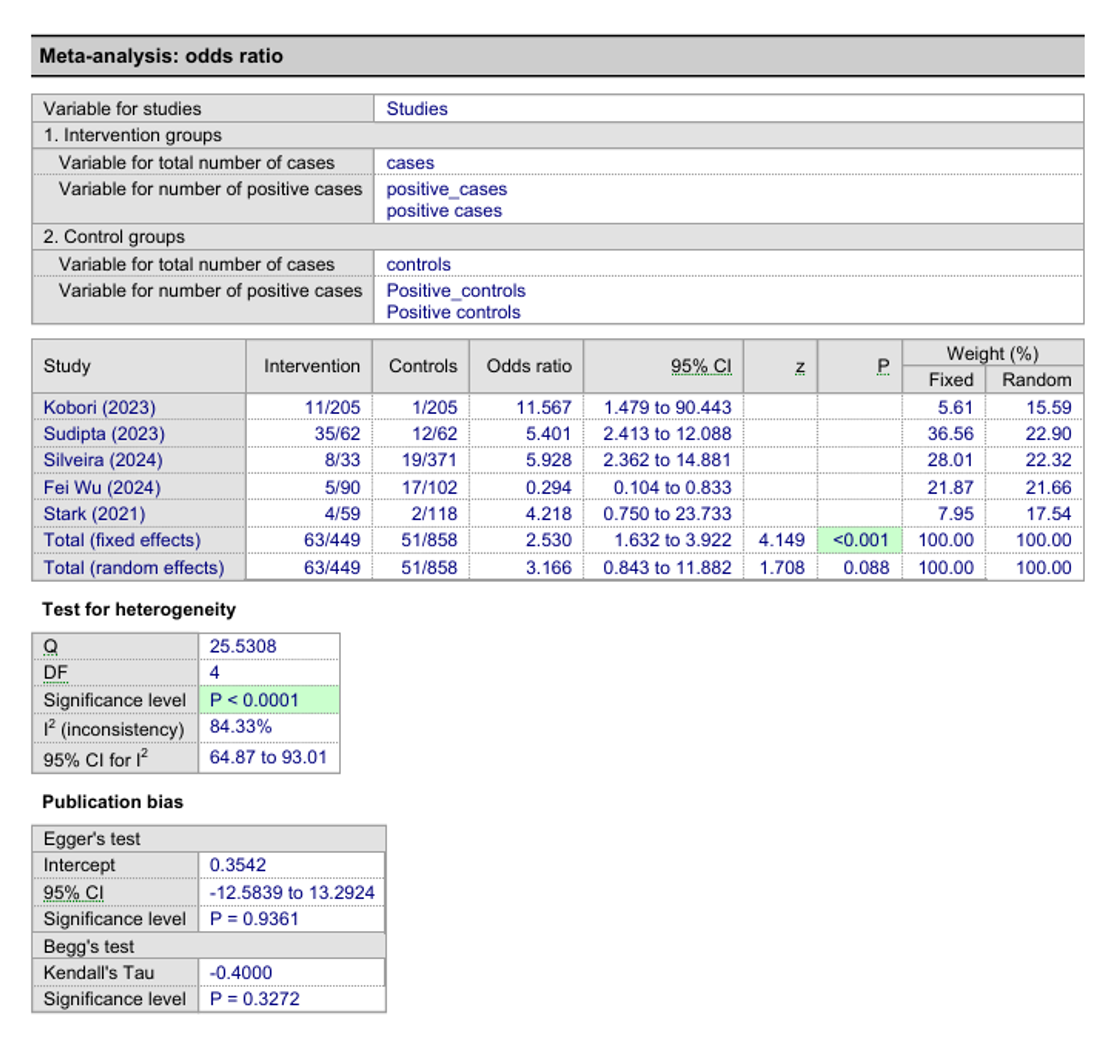Screen dimensions: 1118x1038
Task: Click the Begg's test heading
Action: pos(88,946)
